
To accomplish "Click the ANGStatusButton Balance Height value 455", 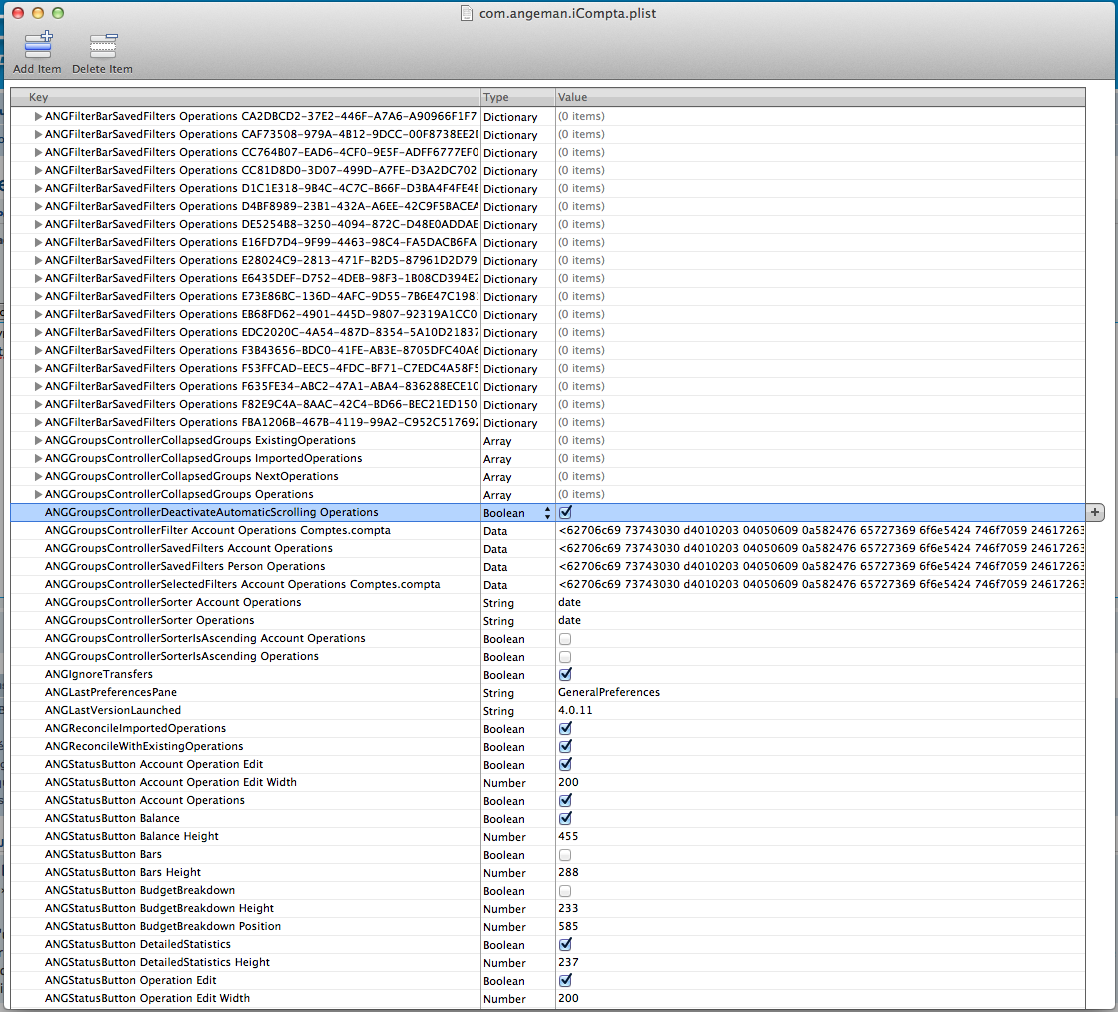I will [568, 836].
